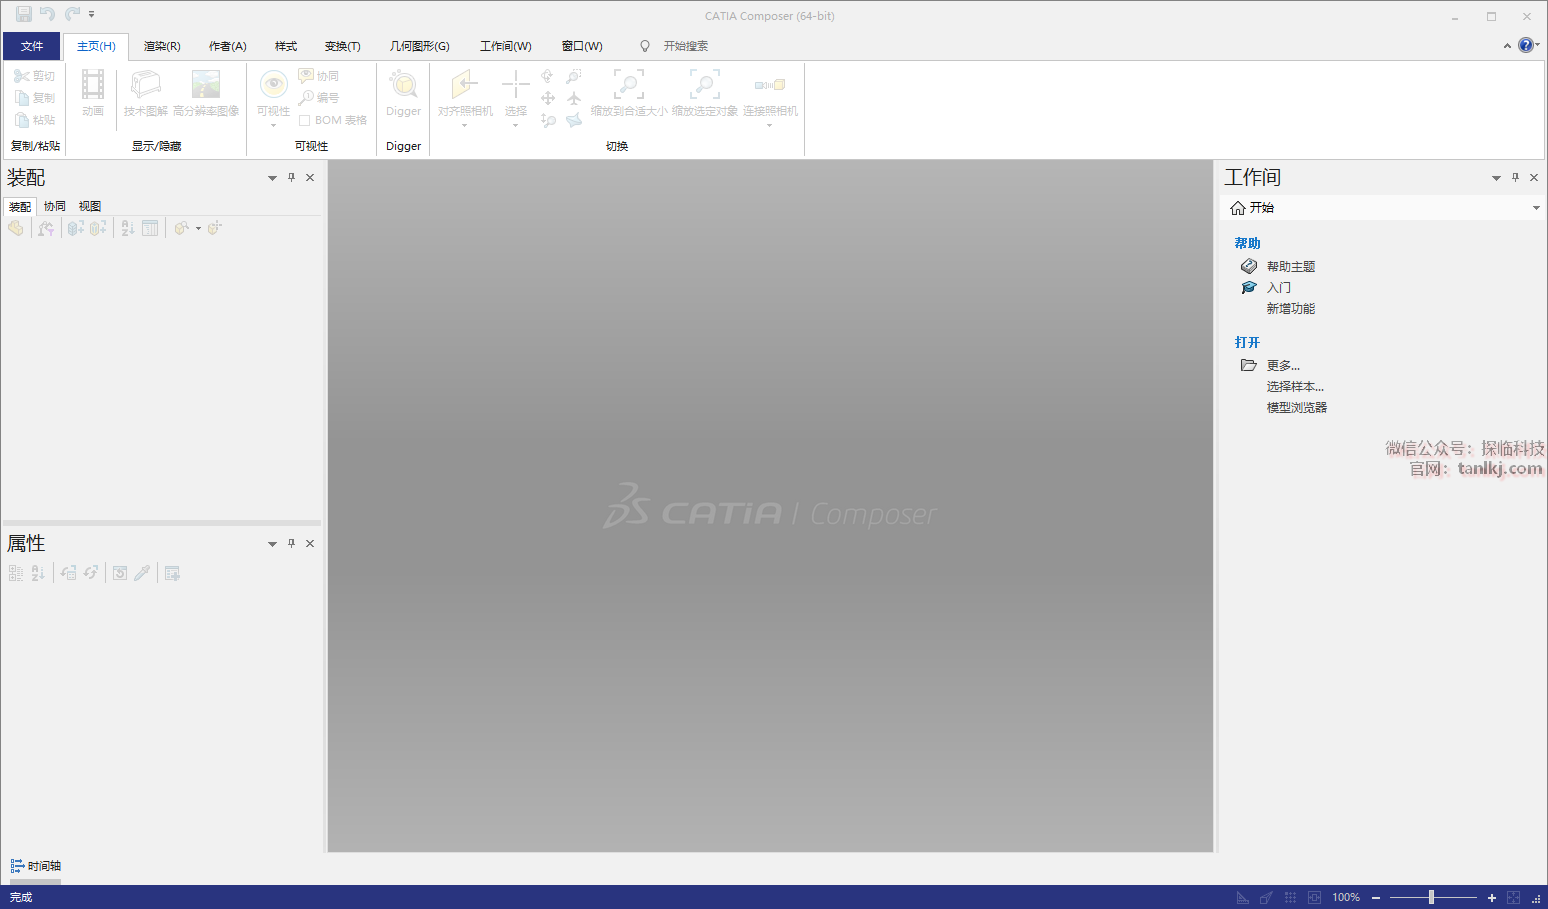The image size is (1548, 909).
Task: Open the 开始 workshop dropdown
Action: tap(1536, 208)
